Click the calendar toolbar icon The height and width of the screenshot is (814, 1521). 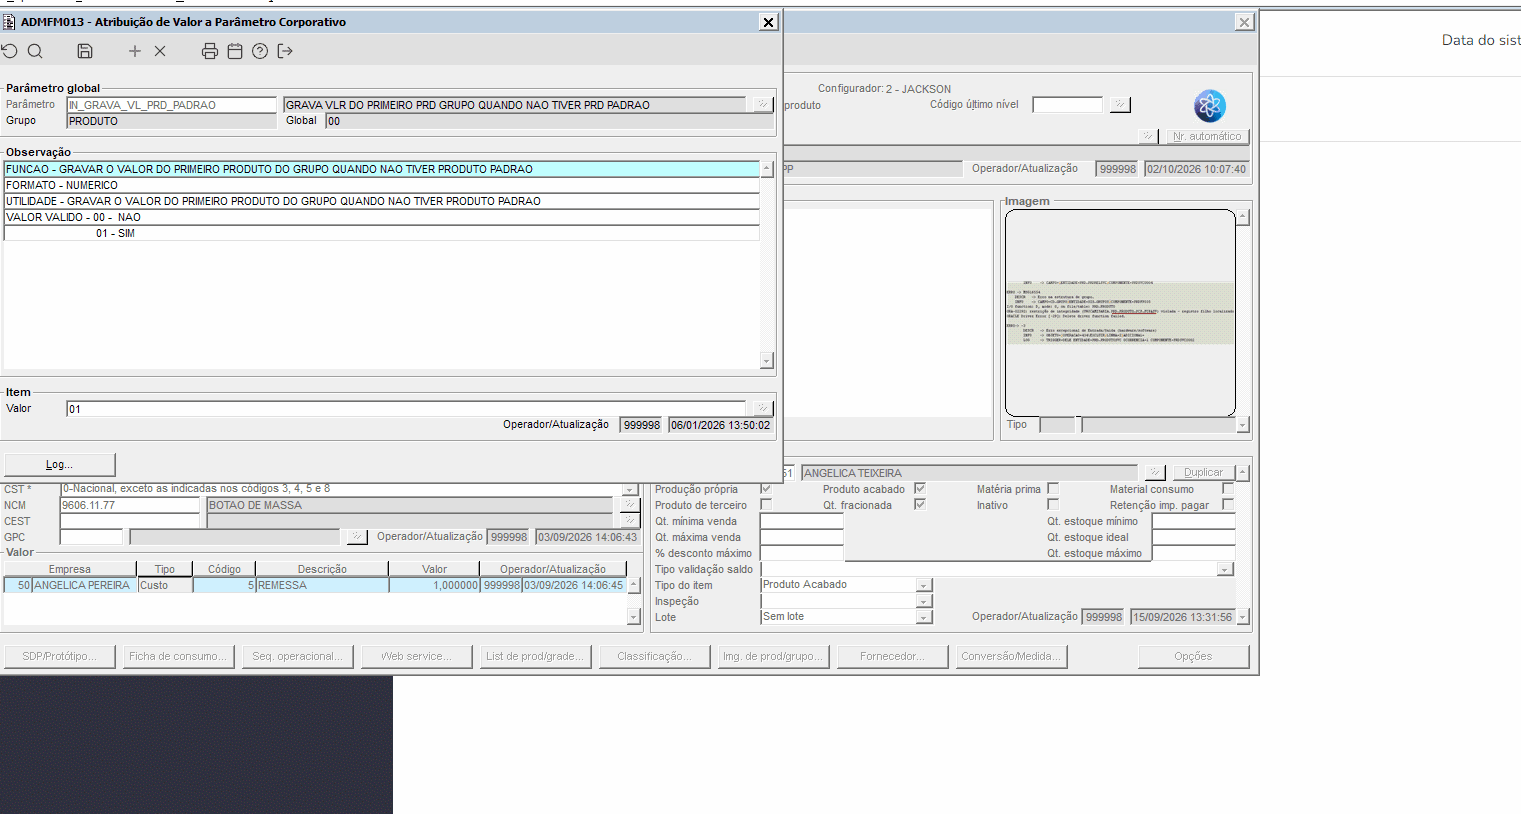point(235,51)
